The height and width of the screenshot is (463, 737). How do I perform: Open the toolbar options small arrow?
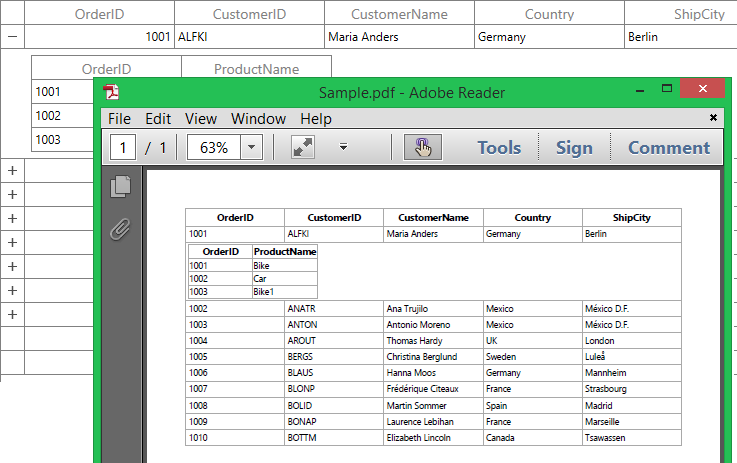click(343, 147)
